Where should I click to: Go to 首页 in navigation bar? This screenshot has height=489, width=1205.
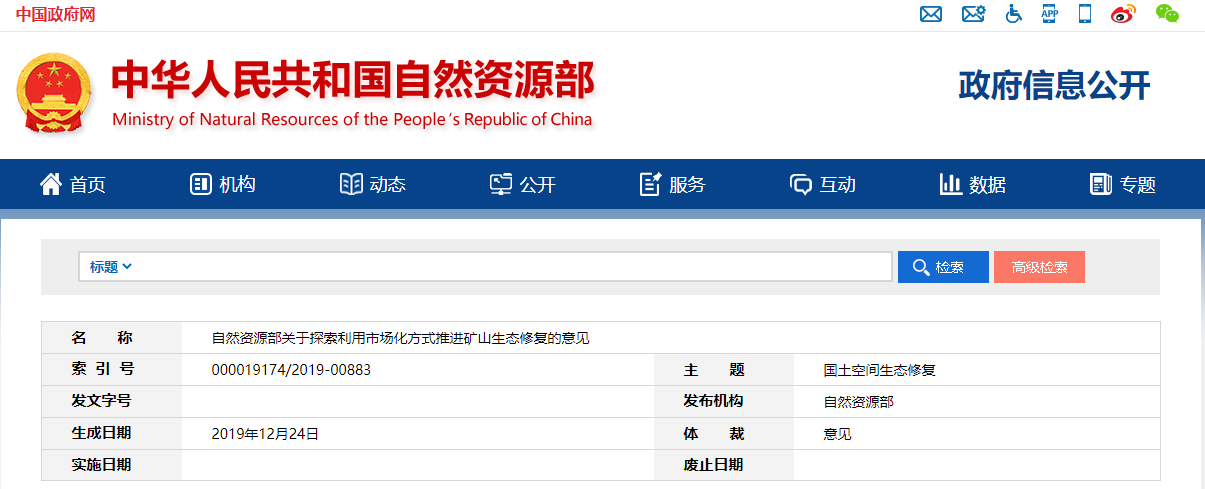[x=72, y=185]
